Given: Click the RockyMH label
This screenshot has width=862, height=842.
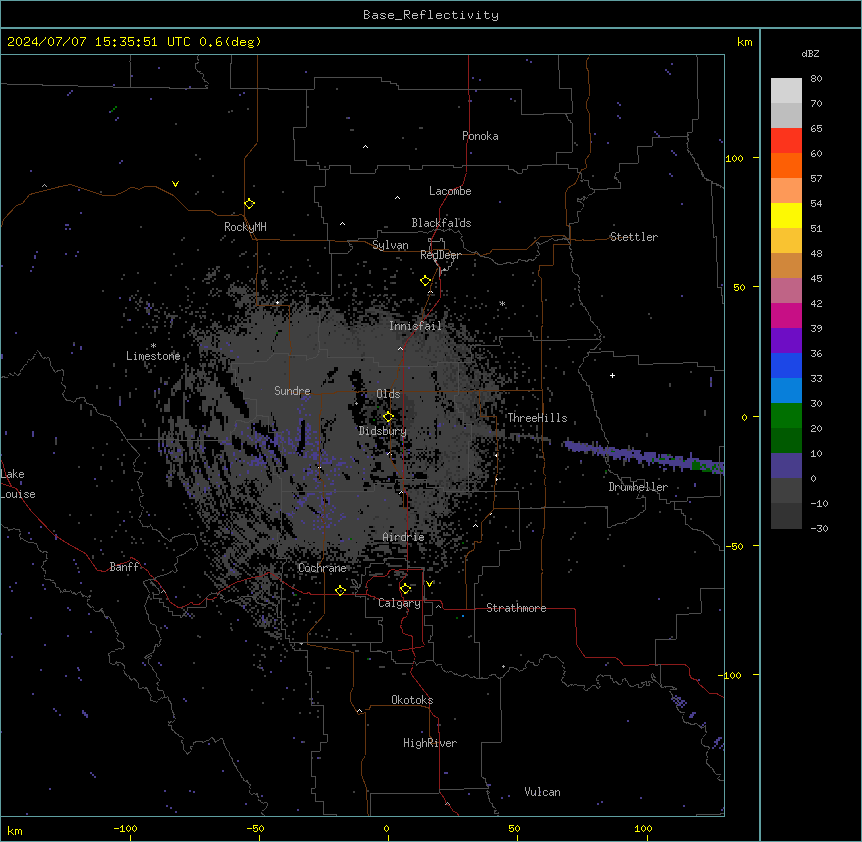Looking at the screenshot, I should tap(245, 226).
